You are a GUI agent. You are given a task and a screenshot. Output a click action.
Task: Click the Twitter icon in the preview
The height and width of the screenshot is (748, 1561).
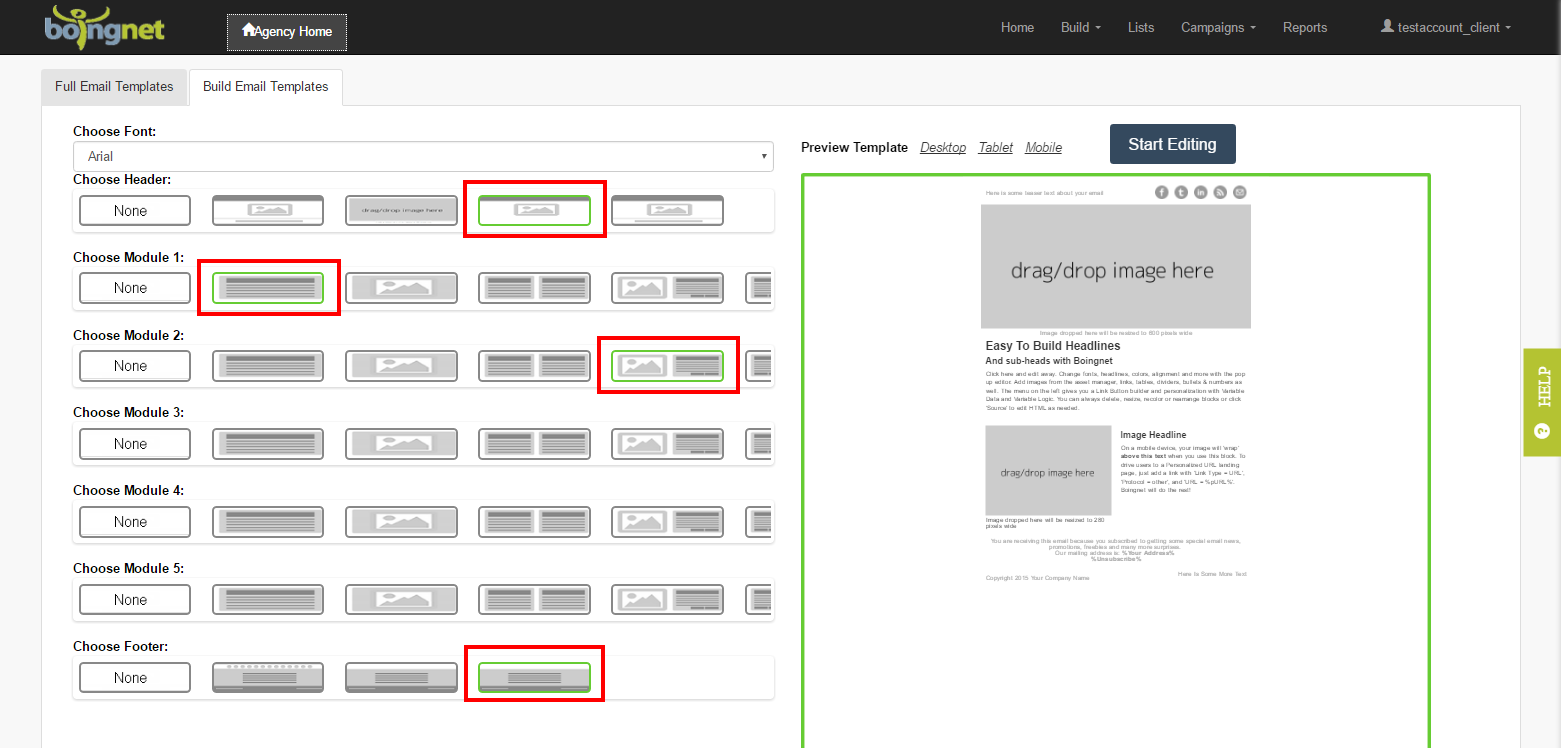click(x=1181, y=193)
